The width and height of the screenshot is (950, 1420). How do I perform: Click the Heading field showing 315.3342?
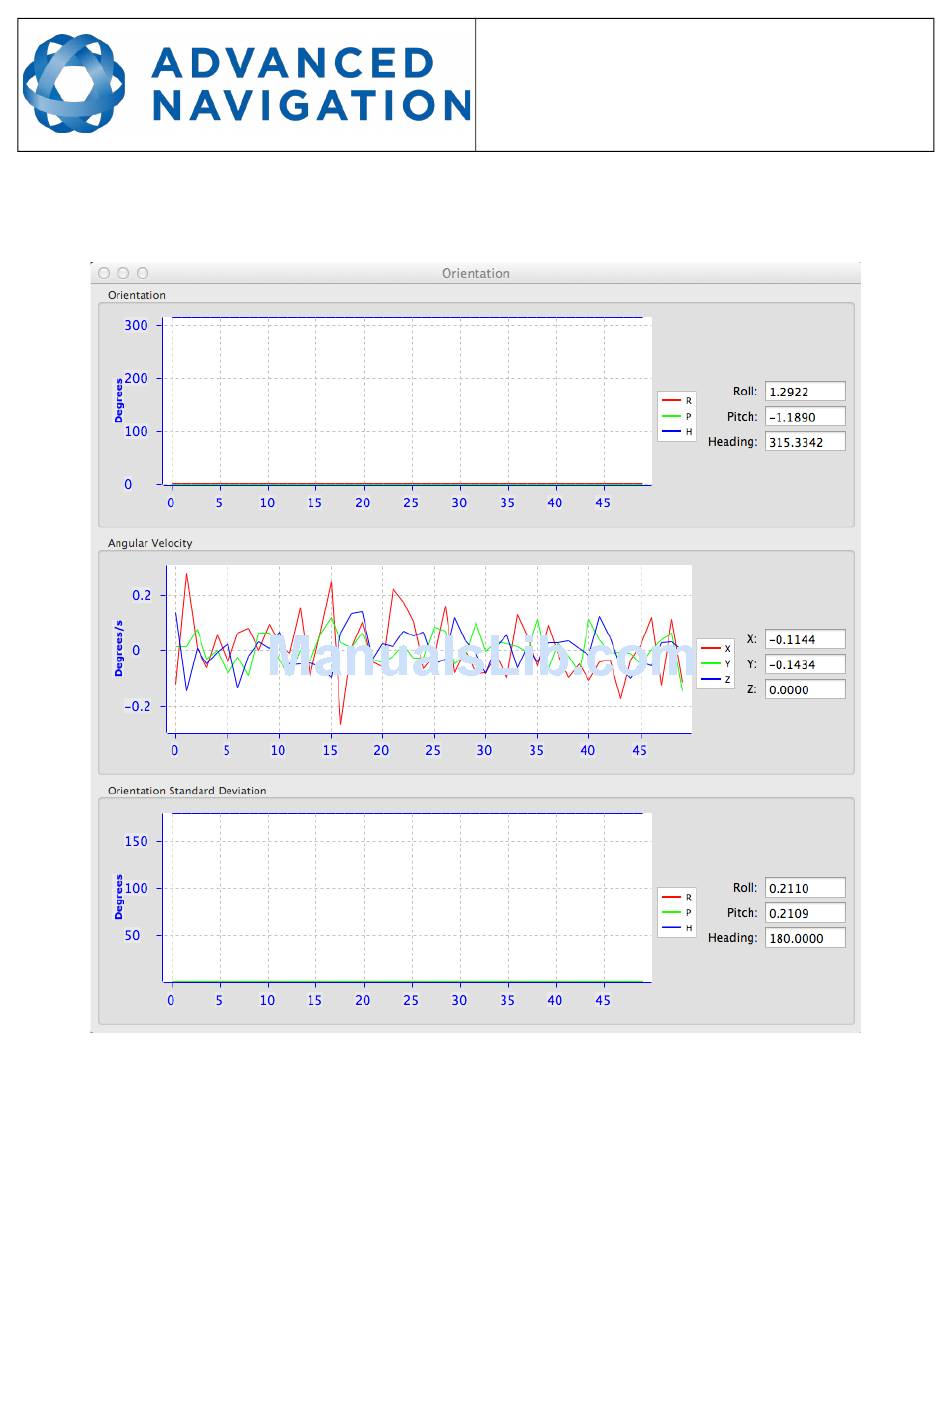(804, 442)
